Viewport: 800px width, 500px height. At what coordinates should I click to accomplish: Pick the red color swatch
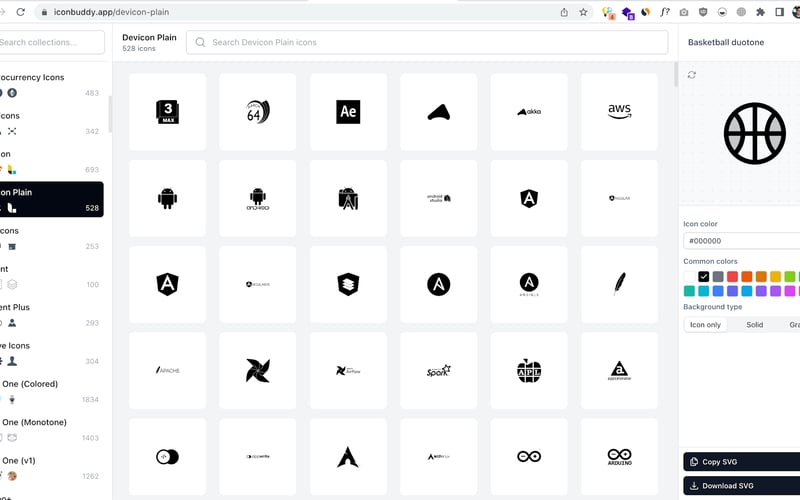(732, 277)
